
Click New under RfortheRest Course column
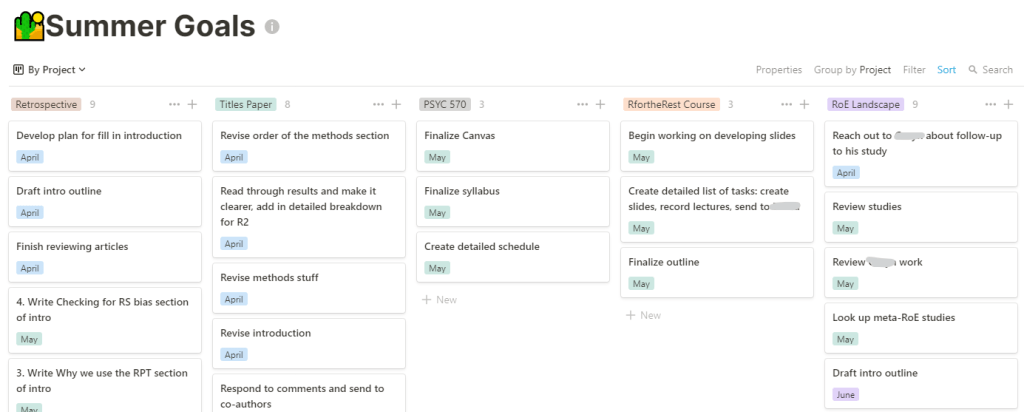(x=644, y=315)
